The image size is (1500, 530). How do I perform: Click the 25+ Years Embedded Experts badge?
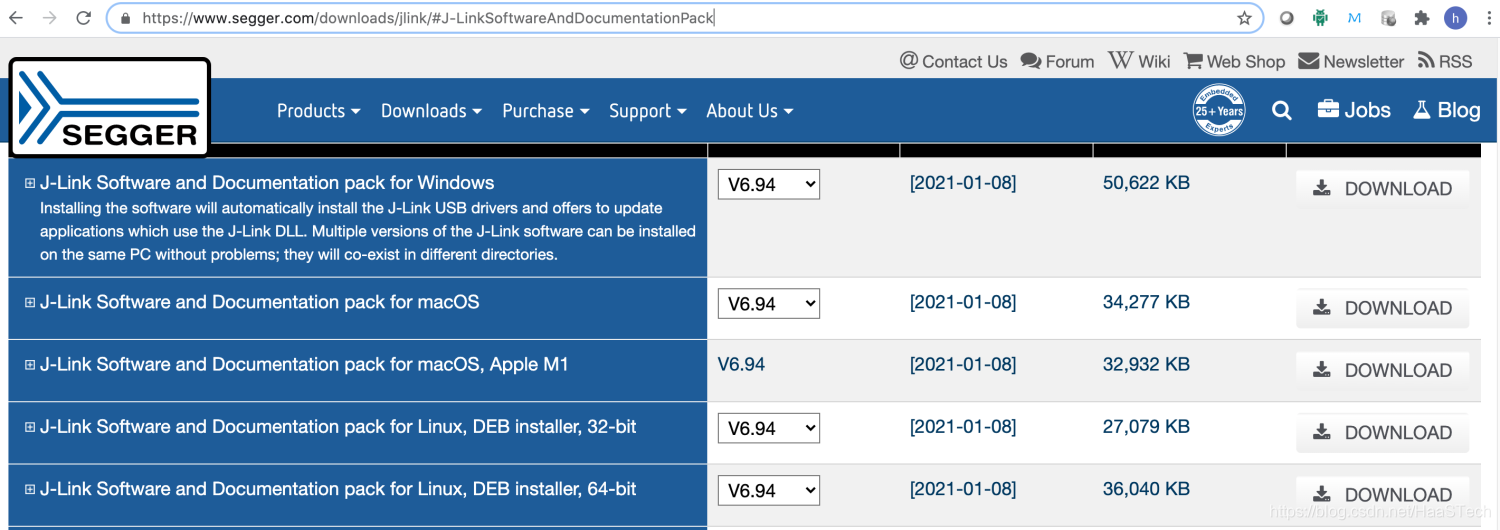pyautogui.click(x=1219, y=111)
